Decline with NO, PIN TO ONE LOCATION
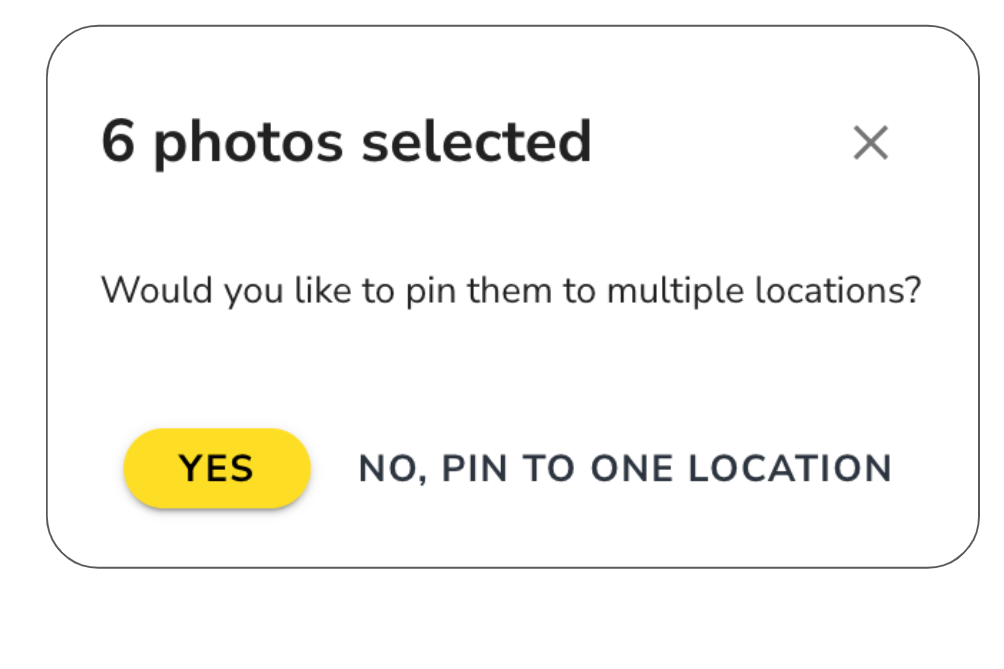This screenshot has width=1004, height=669. [625, 469]
